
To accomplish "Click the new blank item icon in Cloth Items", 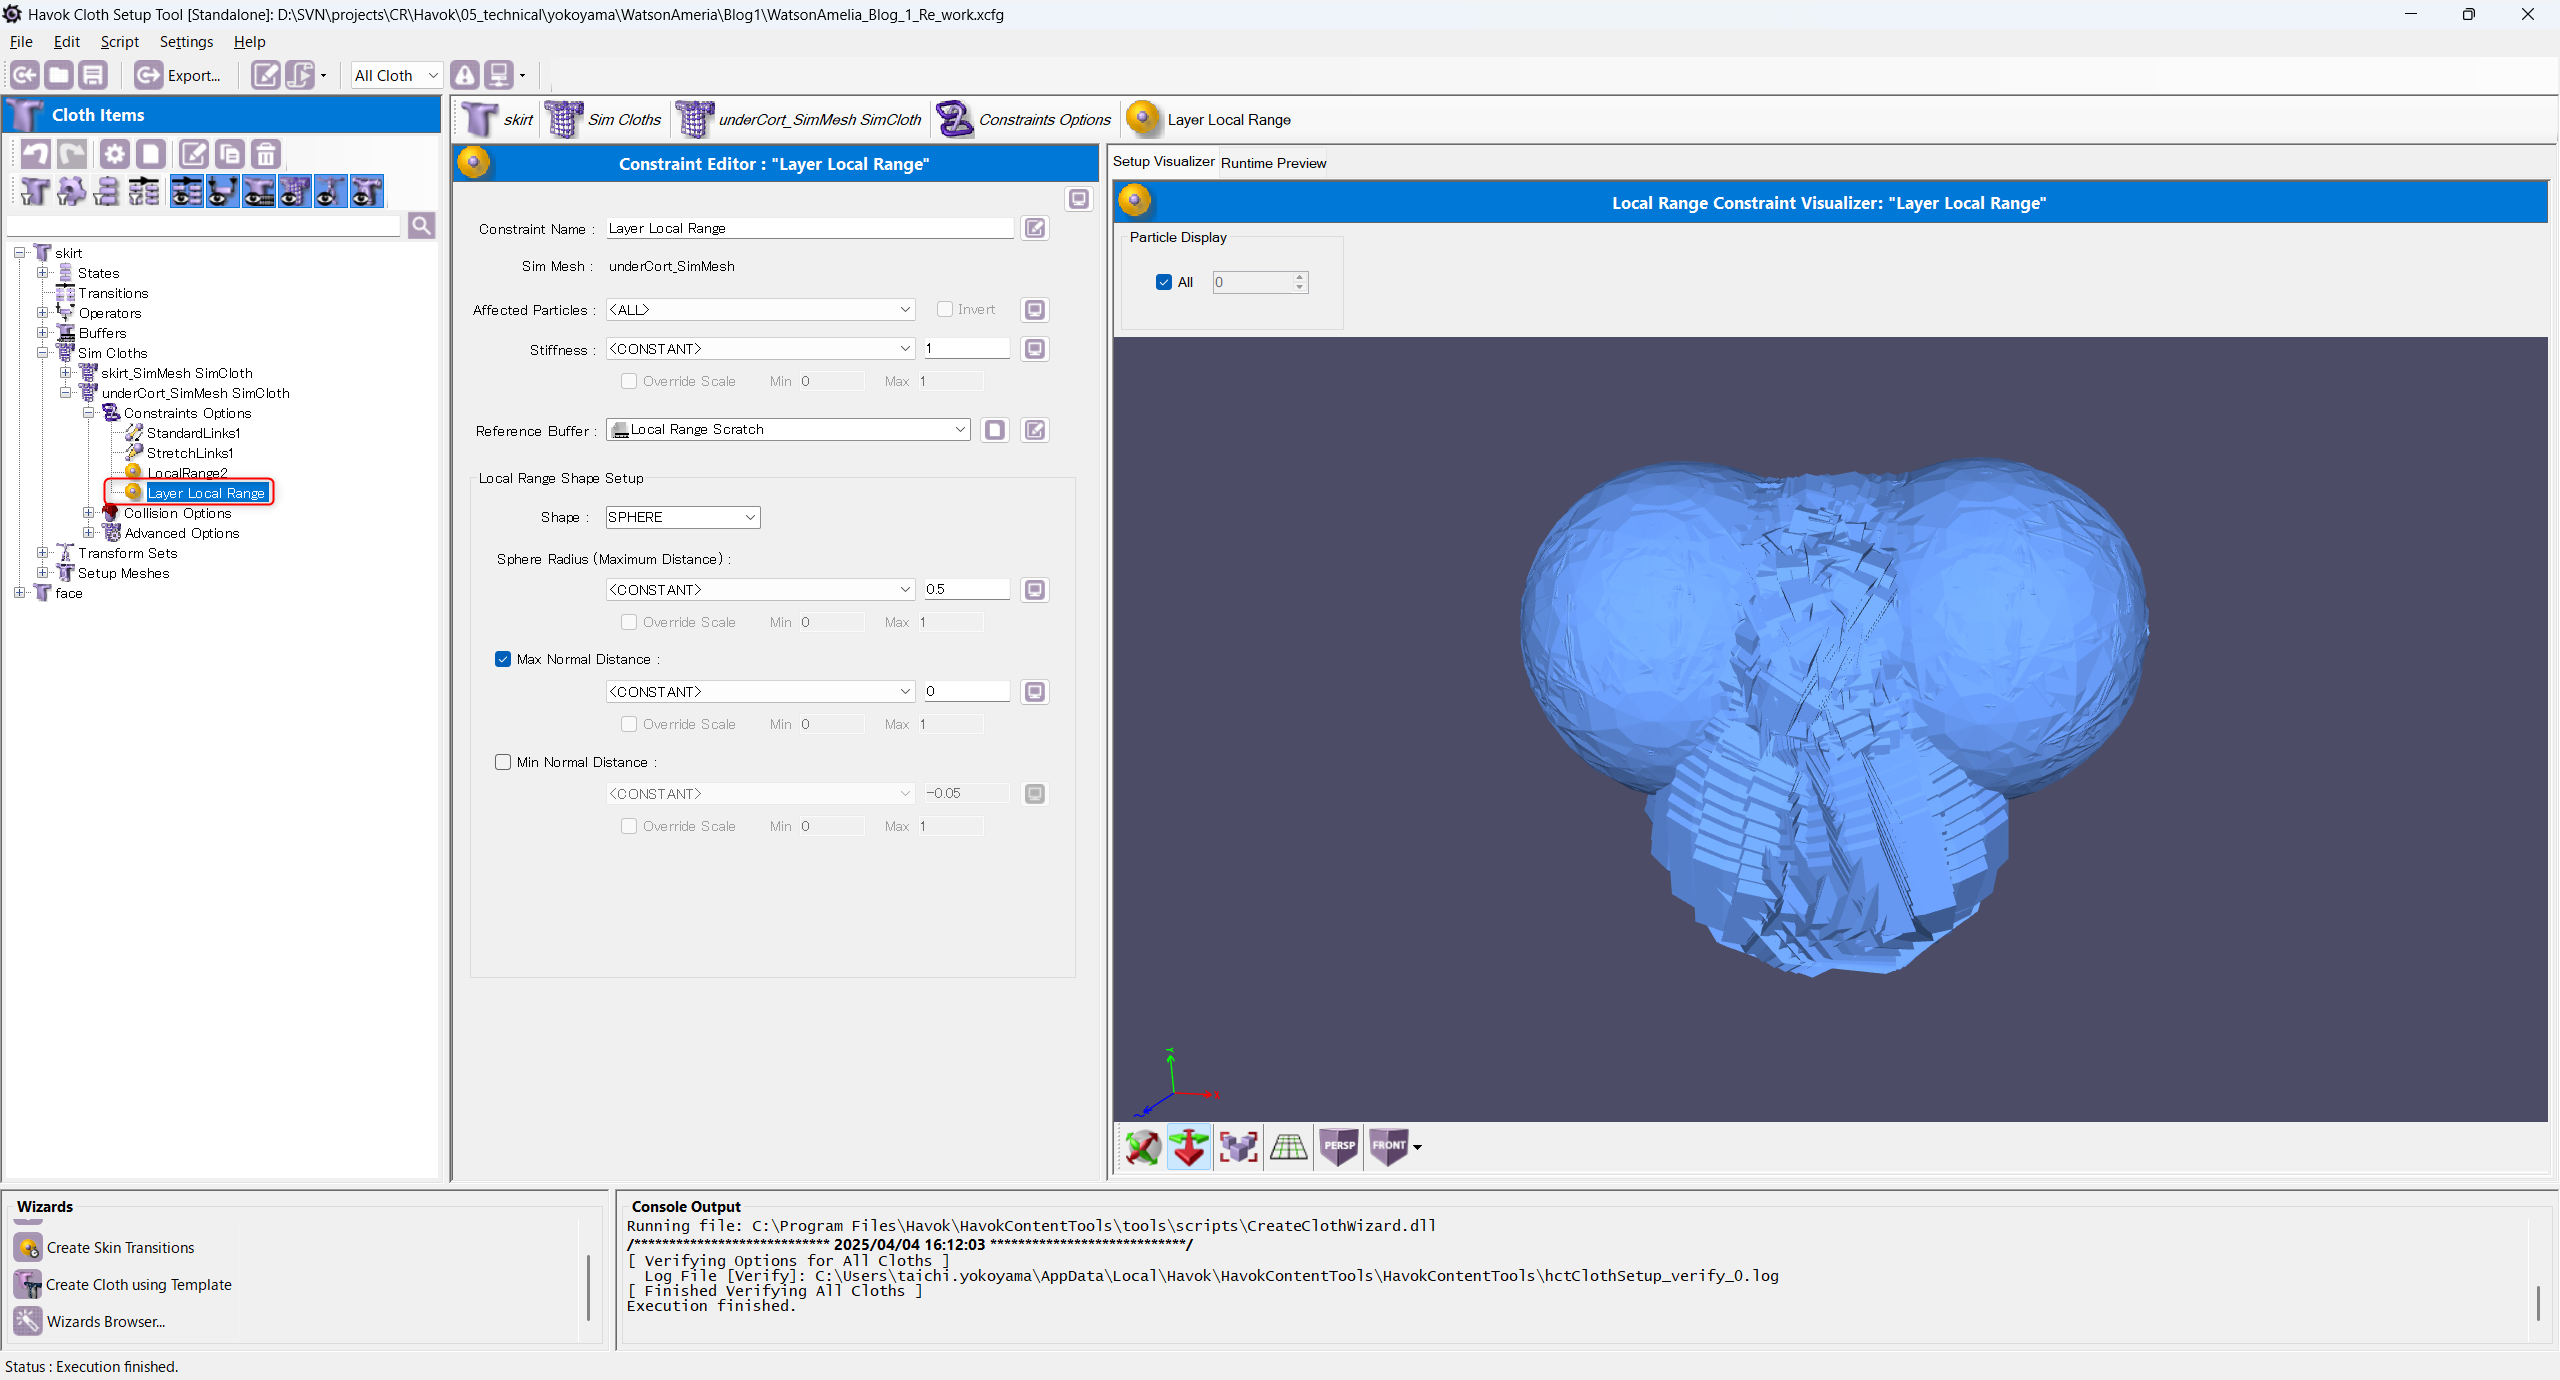I will [150, 154].
